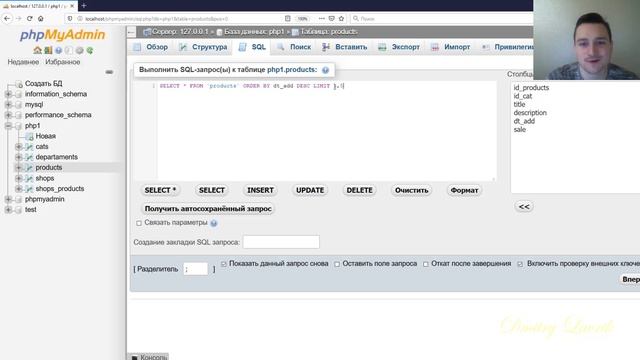The width and height of the screenshot is (640, 360).
Task: Expand performance_schema database node
Action: click(8, 115)
